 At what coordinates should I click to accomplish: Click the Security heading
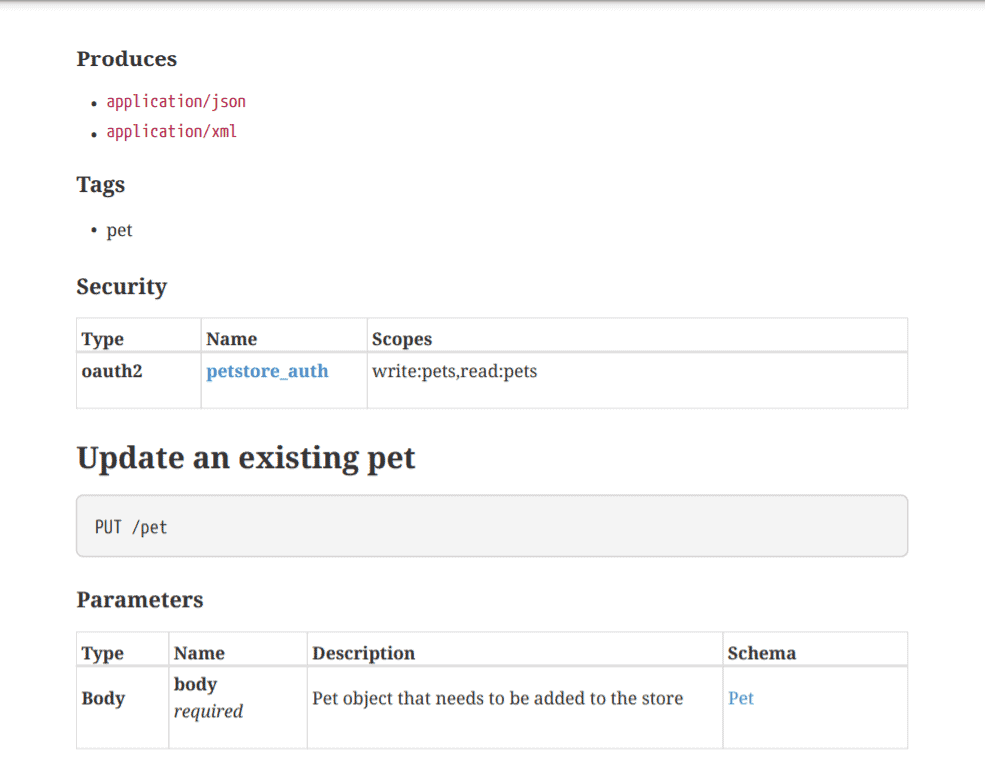pyautogui.click(x=121, y=287)
